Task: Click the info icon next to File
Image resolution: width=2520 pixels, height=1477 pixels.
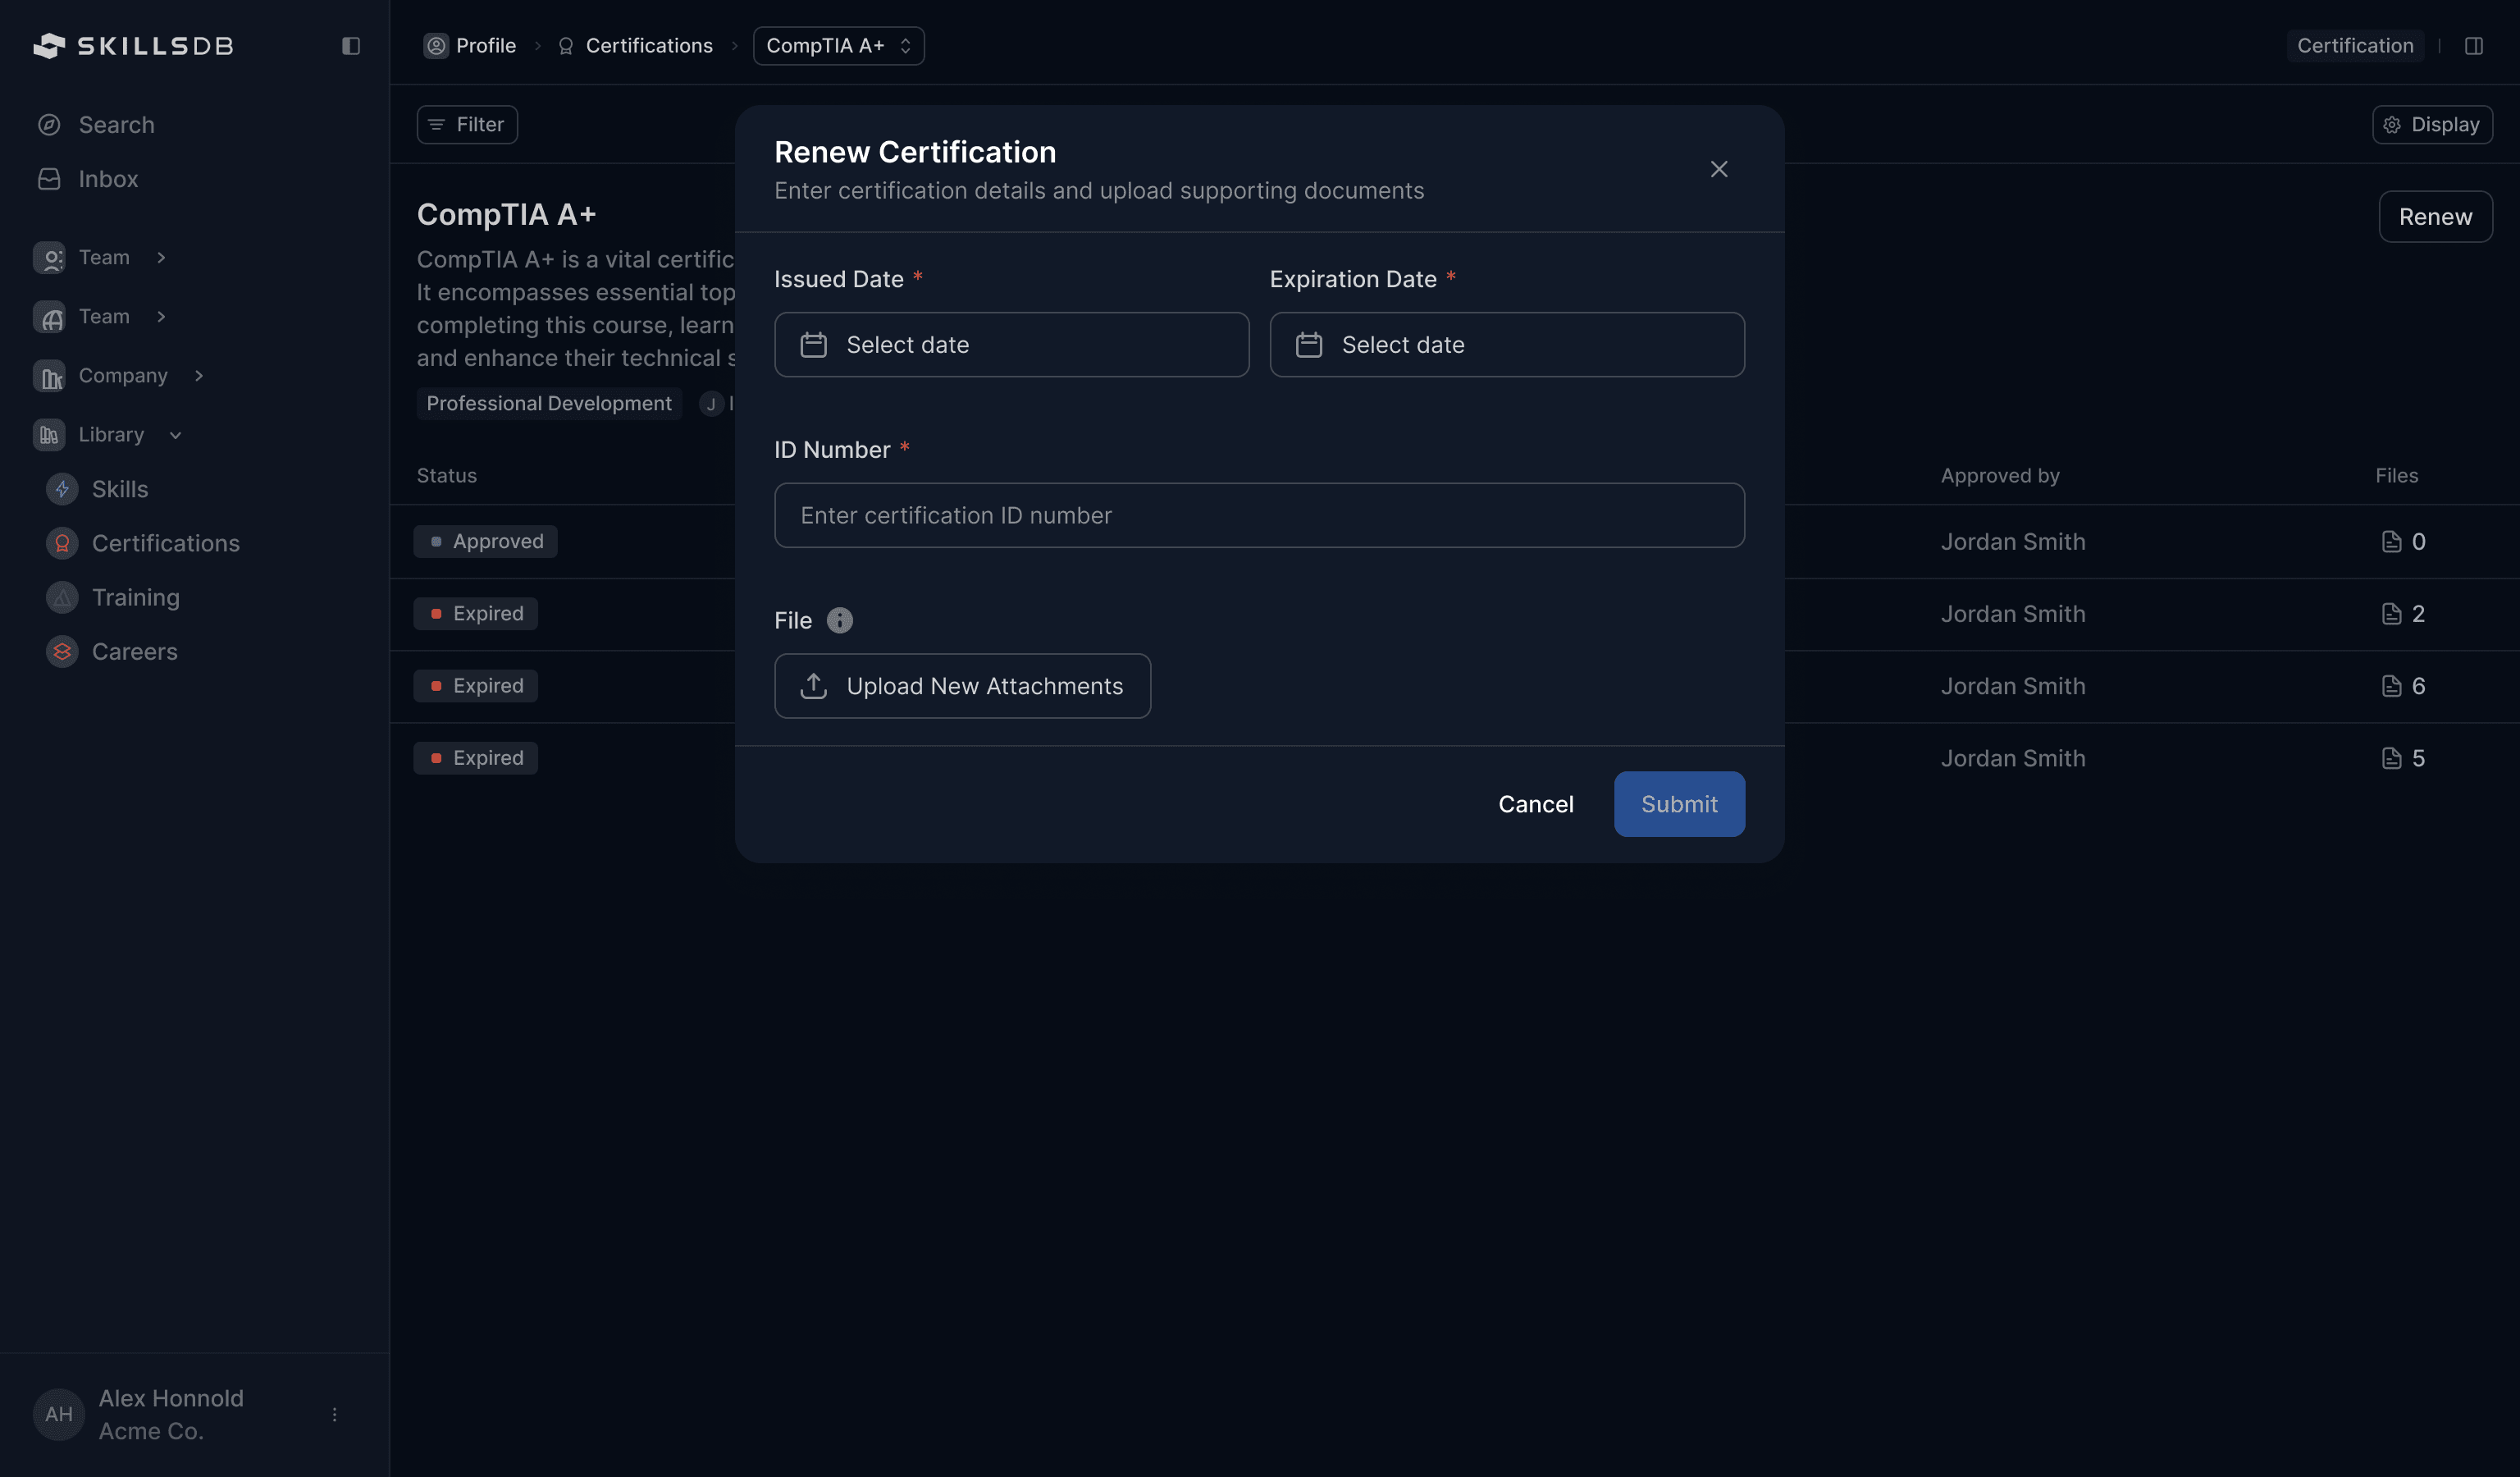Action: [x=840, y=620]
